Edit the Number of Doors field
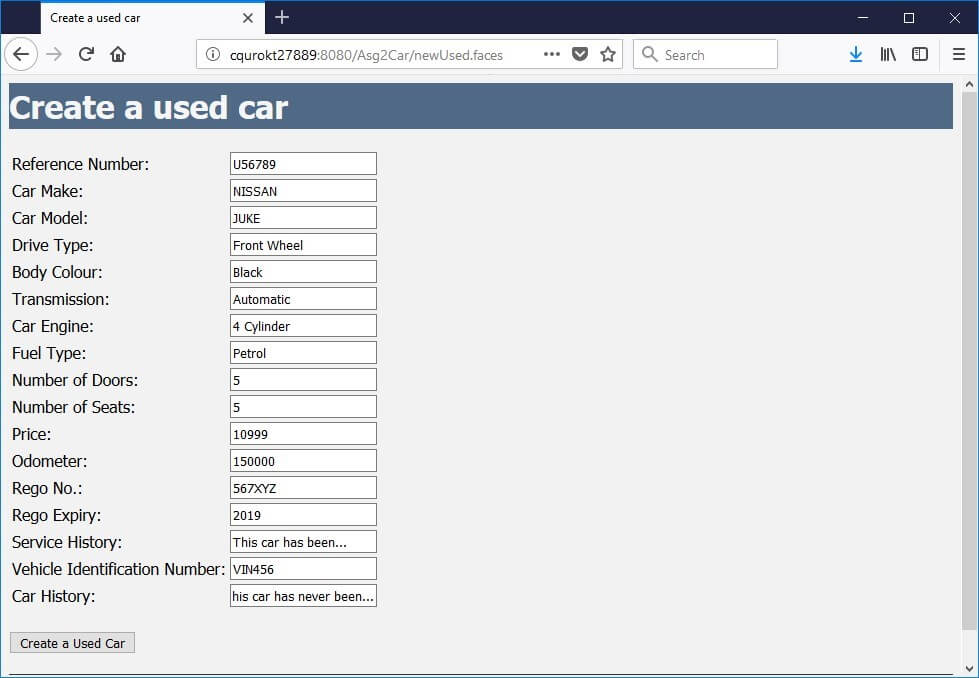 click(x=303, y=380)
